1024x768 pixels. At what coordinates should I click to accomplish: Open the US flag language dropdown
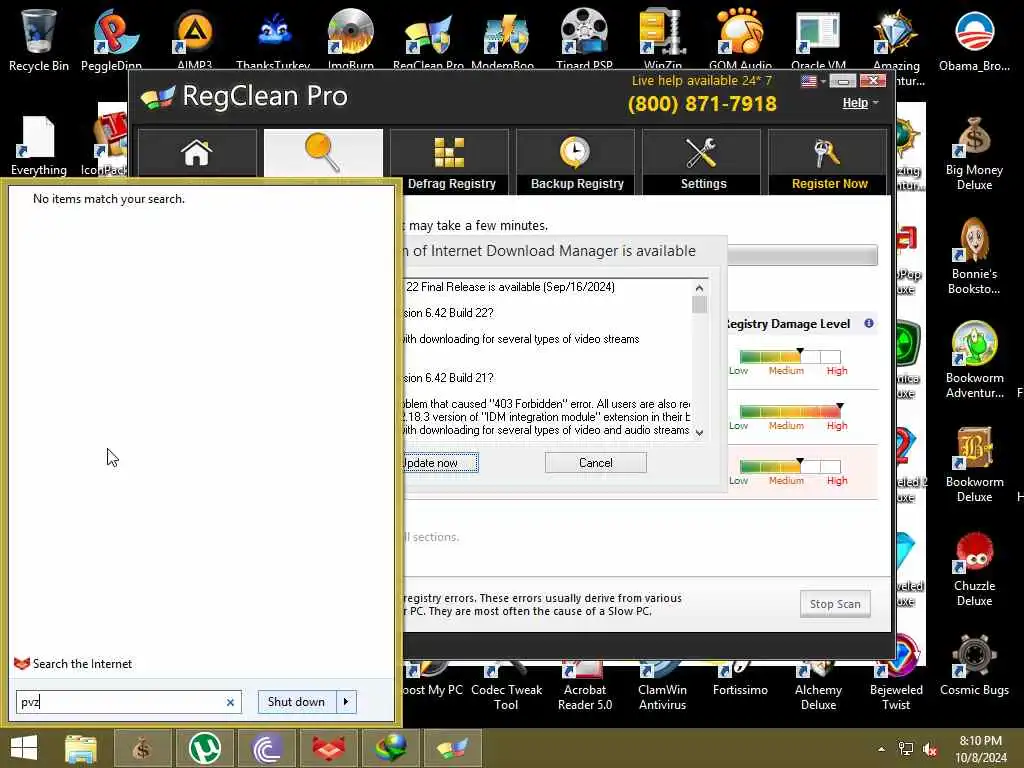pyautogui.click(x=814, y=81)
